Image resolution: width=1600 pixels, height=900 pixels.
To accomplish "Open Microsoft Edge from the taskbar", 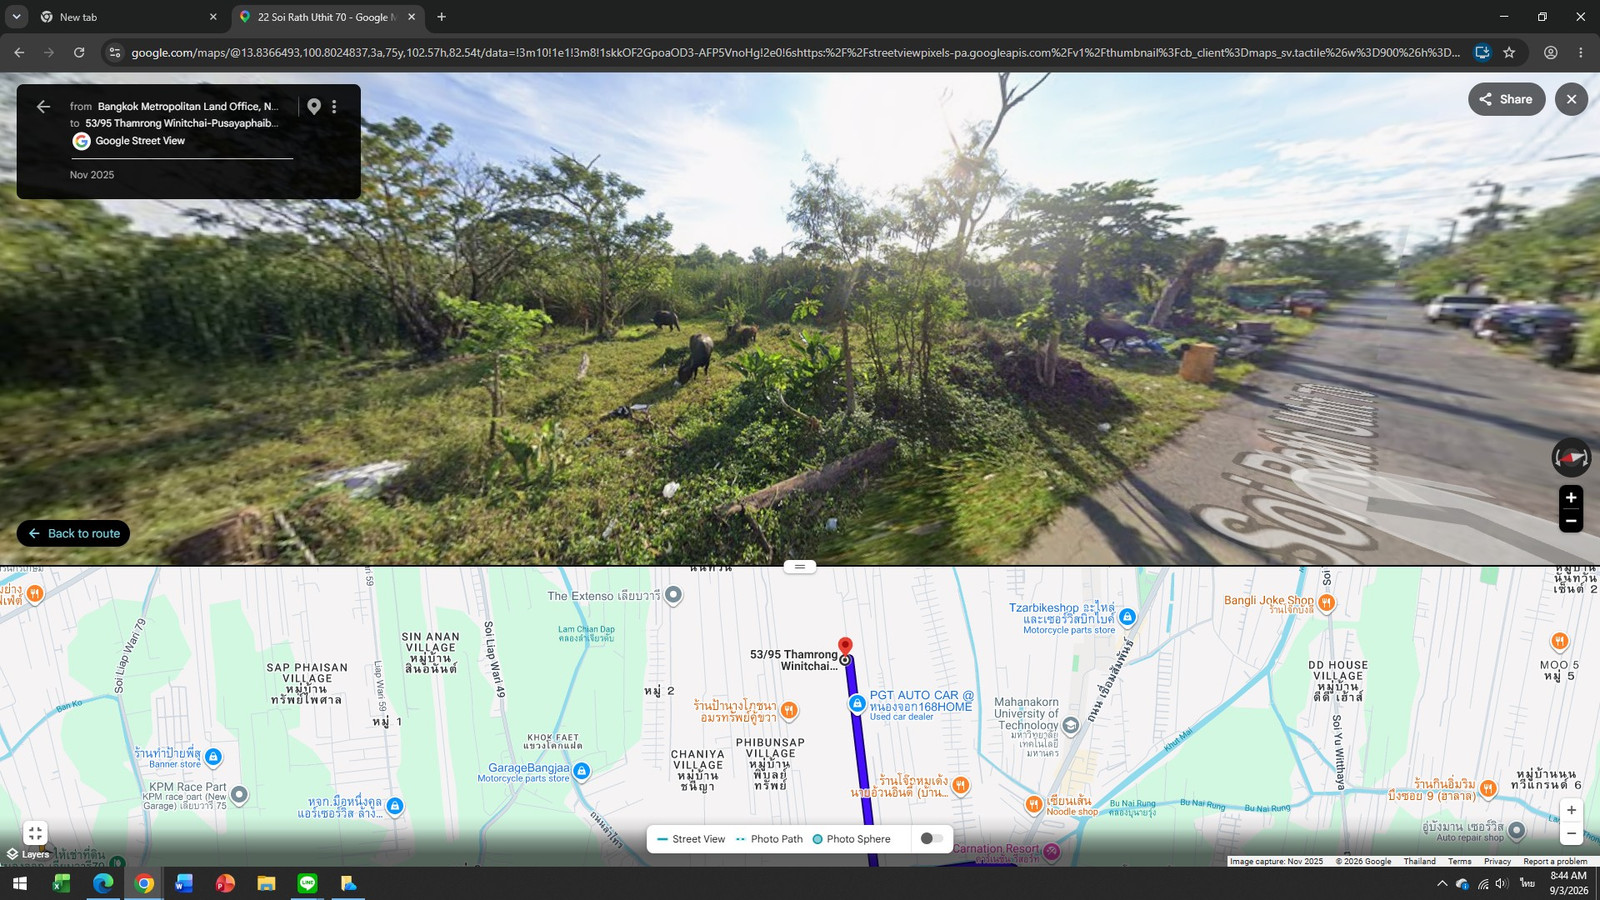I will point(102,883).
